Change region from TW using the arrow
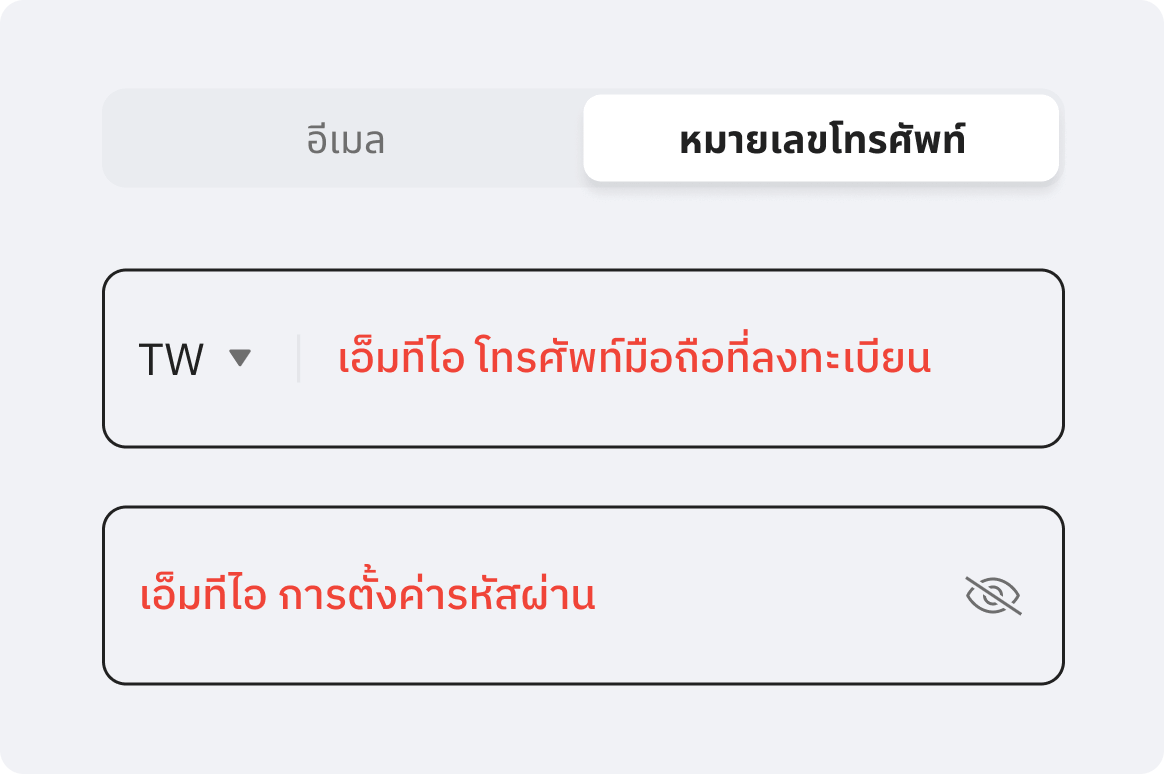This screenshot has height=774, width=1164. pos(240,358)
